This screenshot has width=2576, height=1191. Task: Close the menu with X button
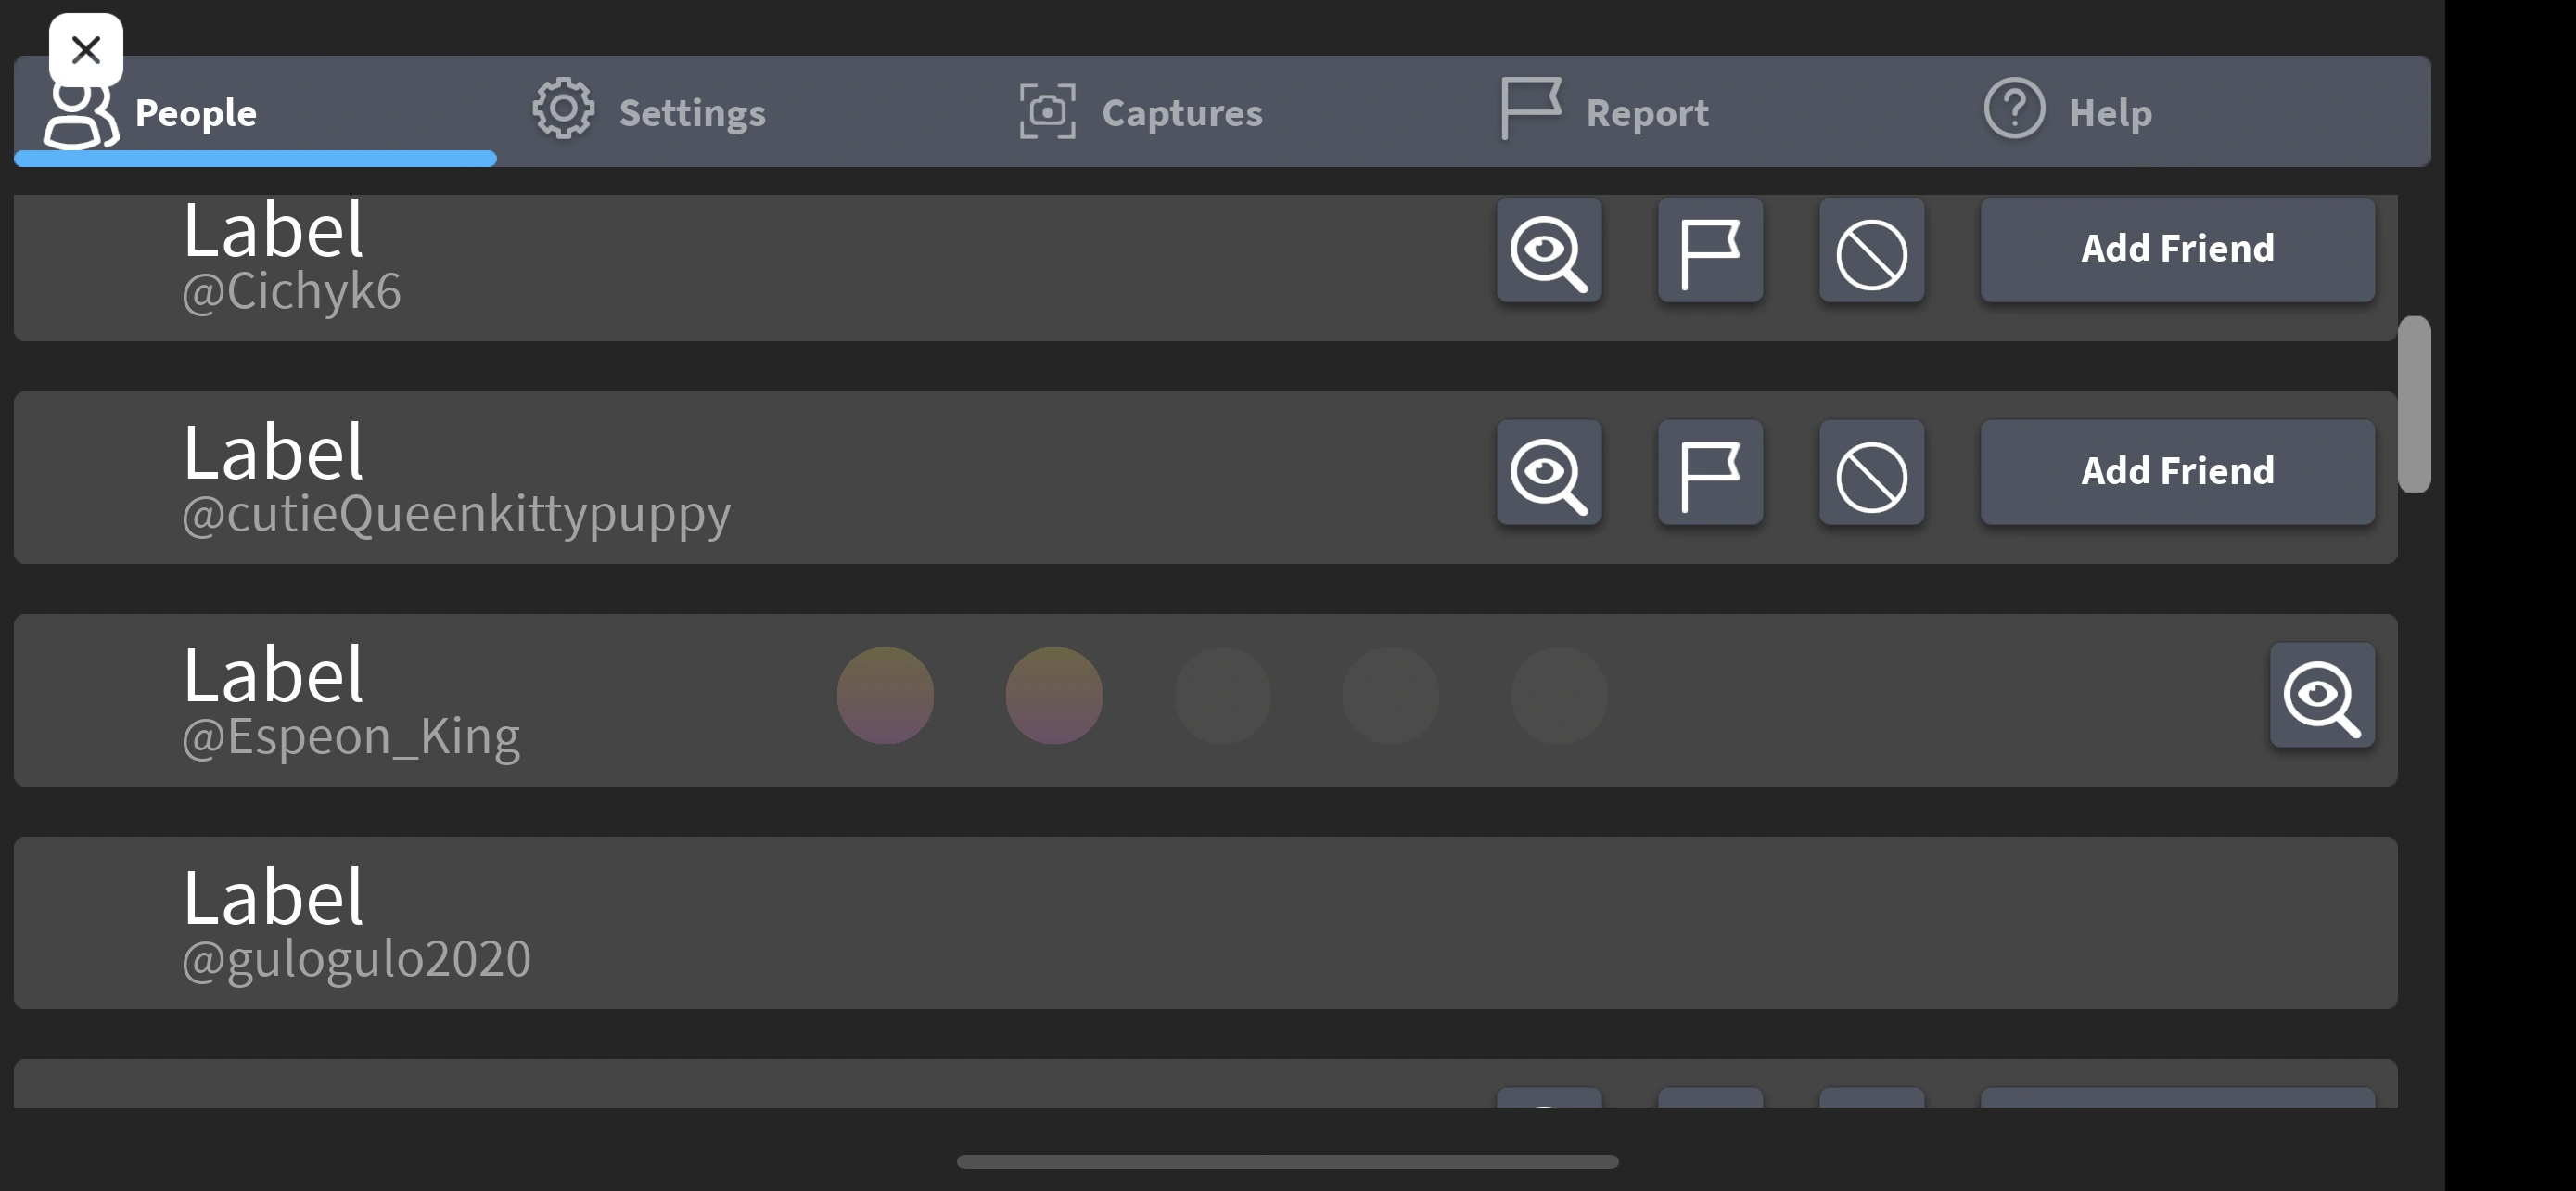click(x=86, y=49)
